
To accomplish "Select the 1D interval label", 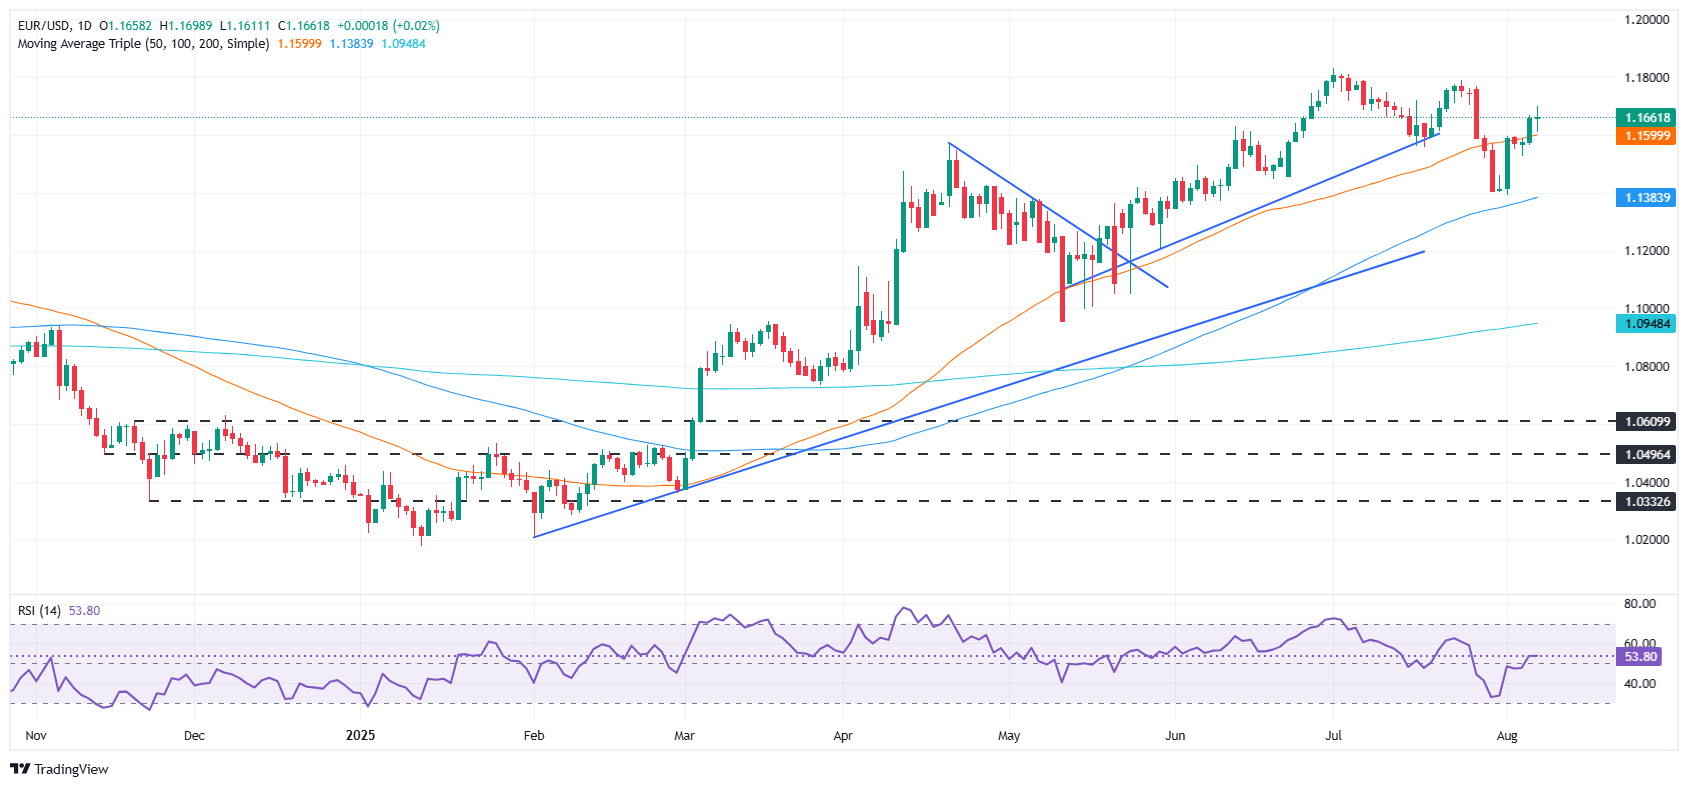I will pos(84,26).
